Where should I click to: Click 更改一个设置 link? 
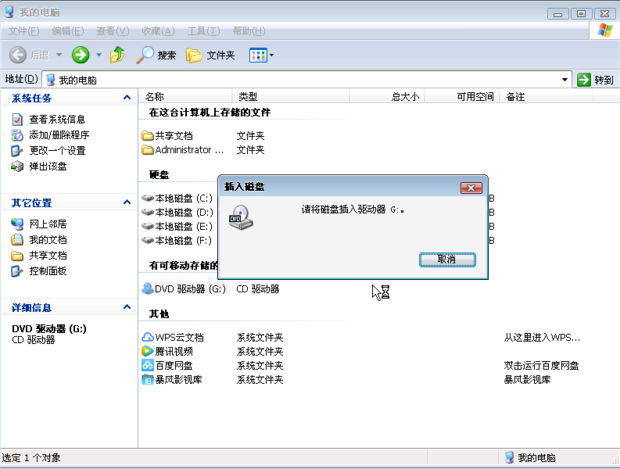pos(57,151)
